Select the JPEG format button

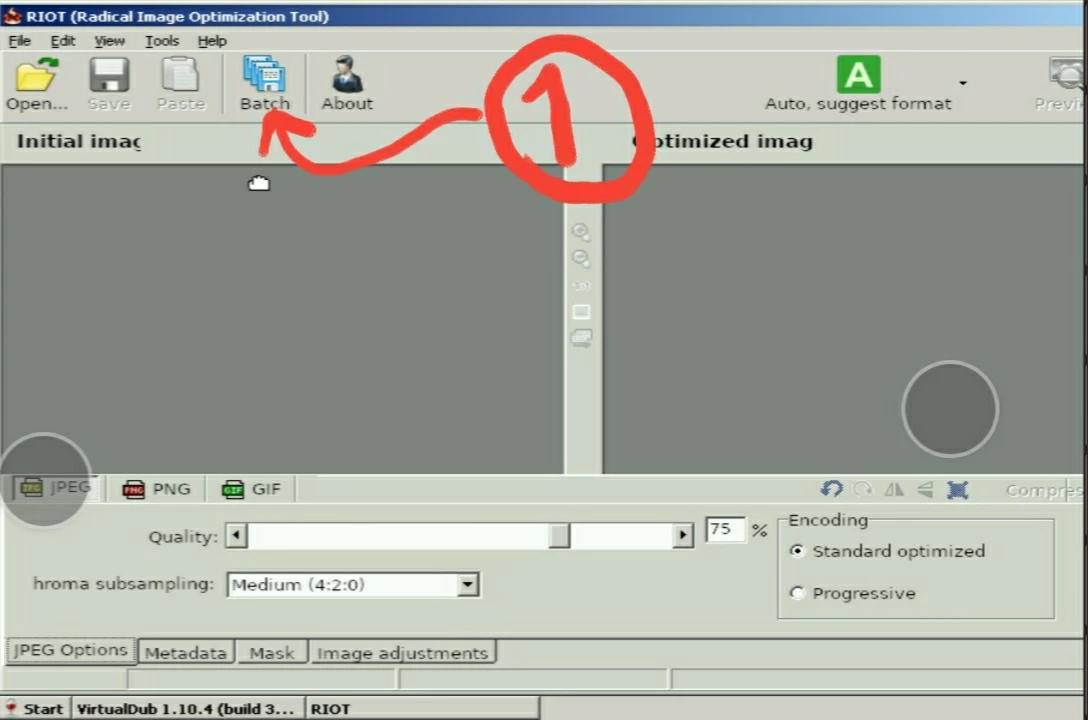56,488
